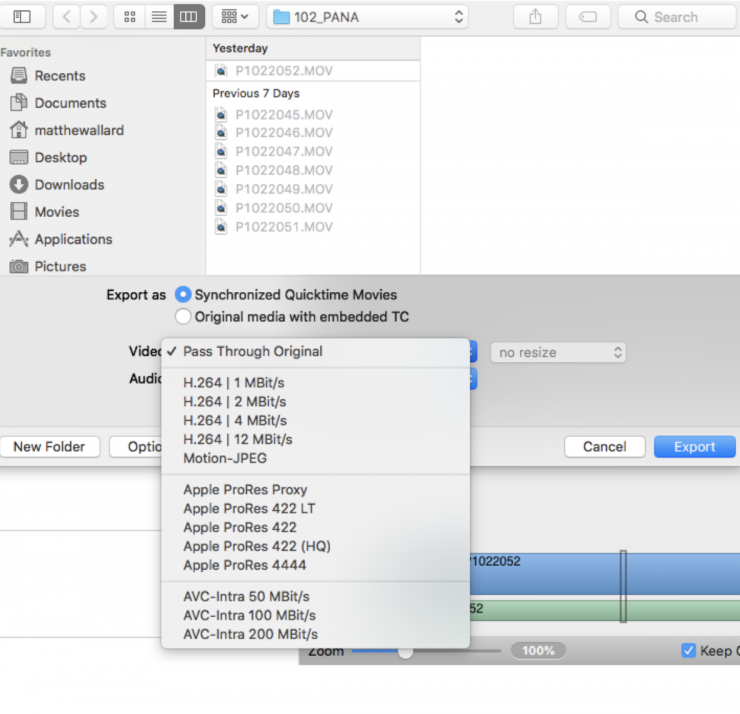Toggle the Keep checkbox near zoom bar
This screenshot has height=714, width=740.
point(688,651)
